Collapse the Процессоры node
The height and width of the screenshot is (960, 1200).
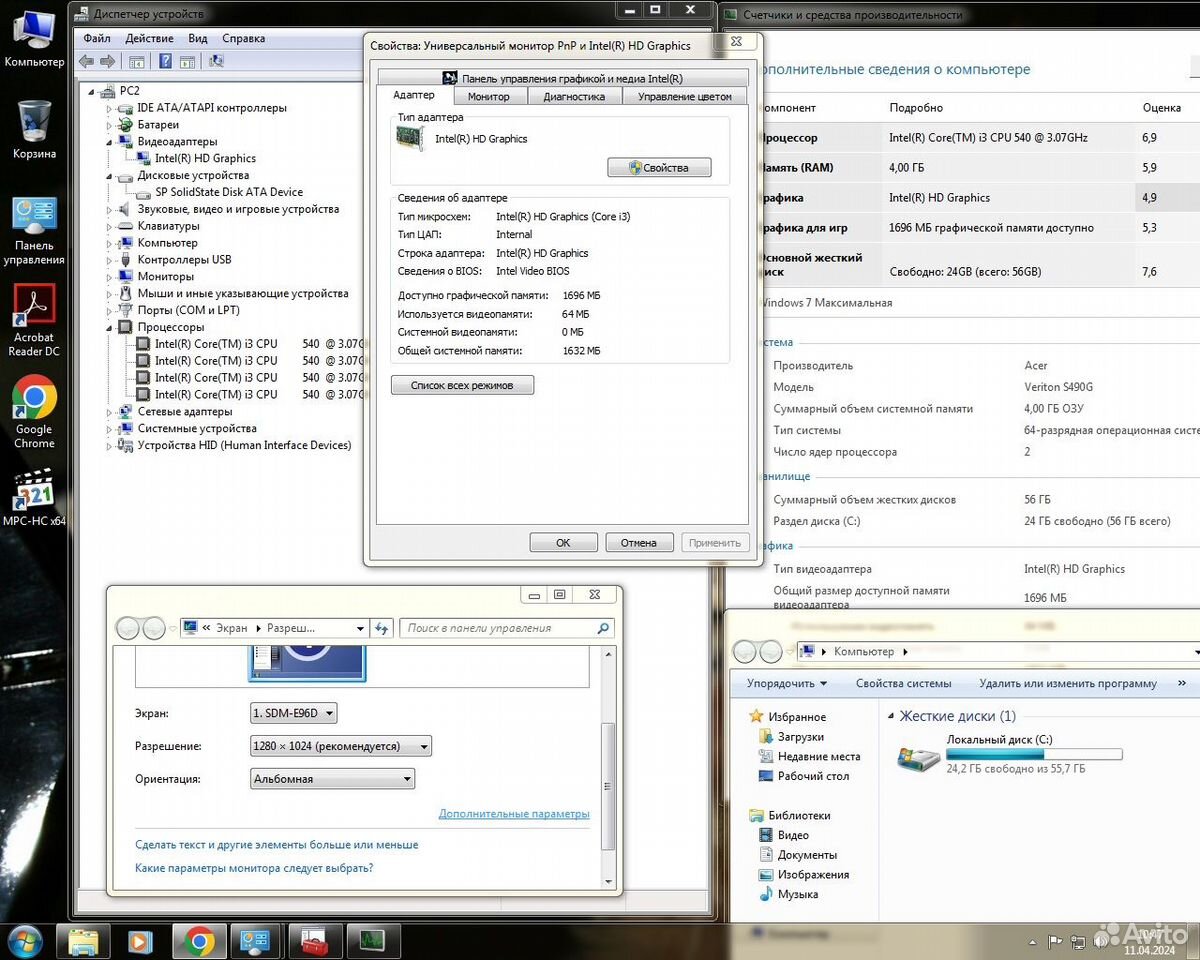click(x=110, y=327)
